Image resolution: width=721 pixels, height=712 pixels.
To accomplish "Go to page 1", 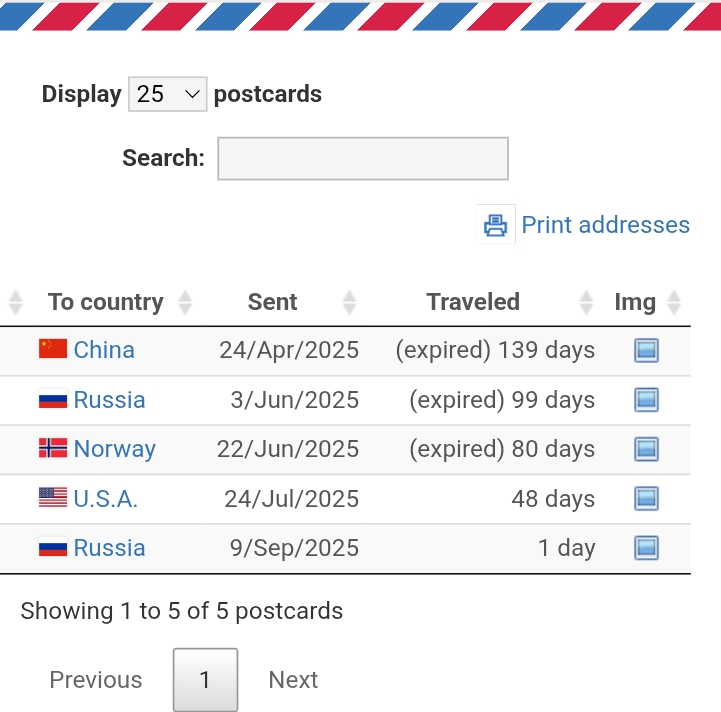I will (x=205, y=680).
